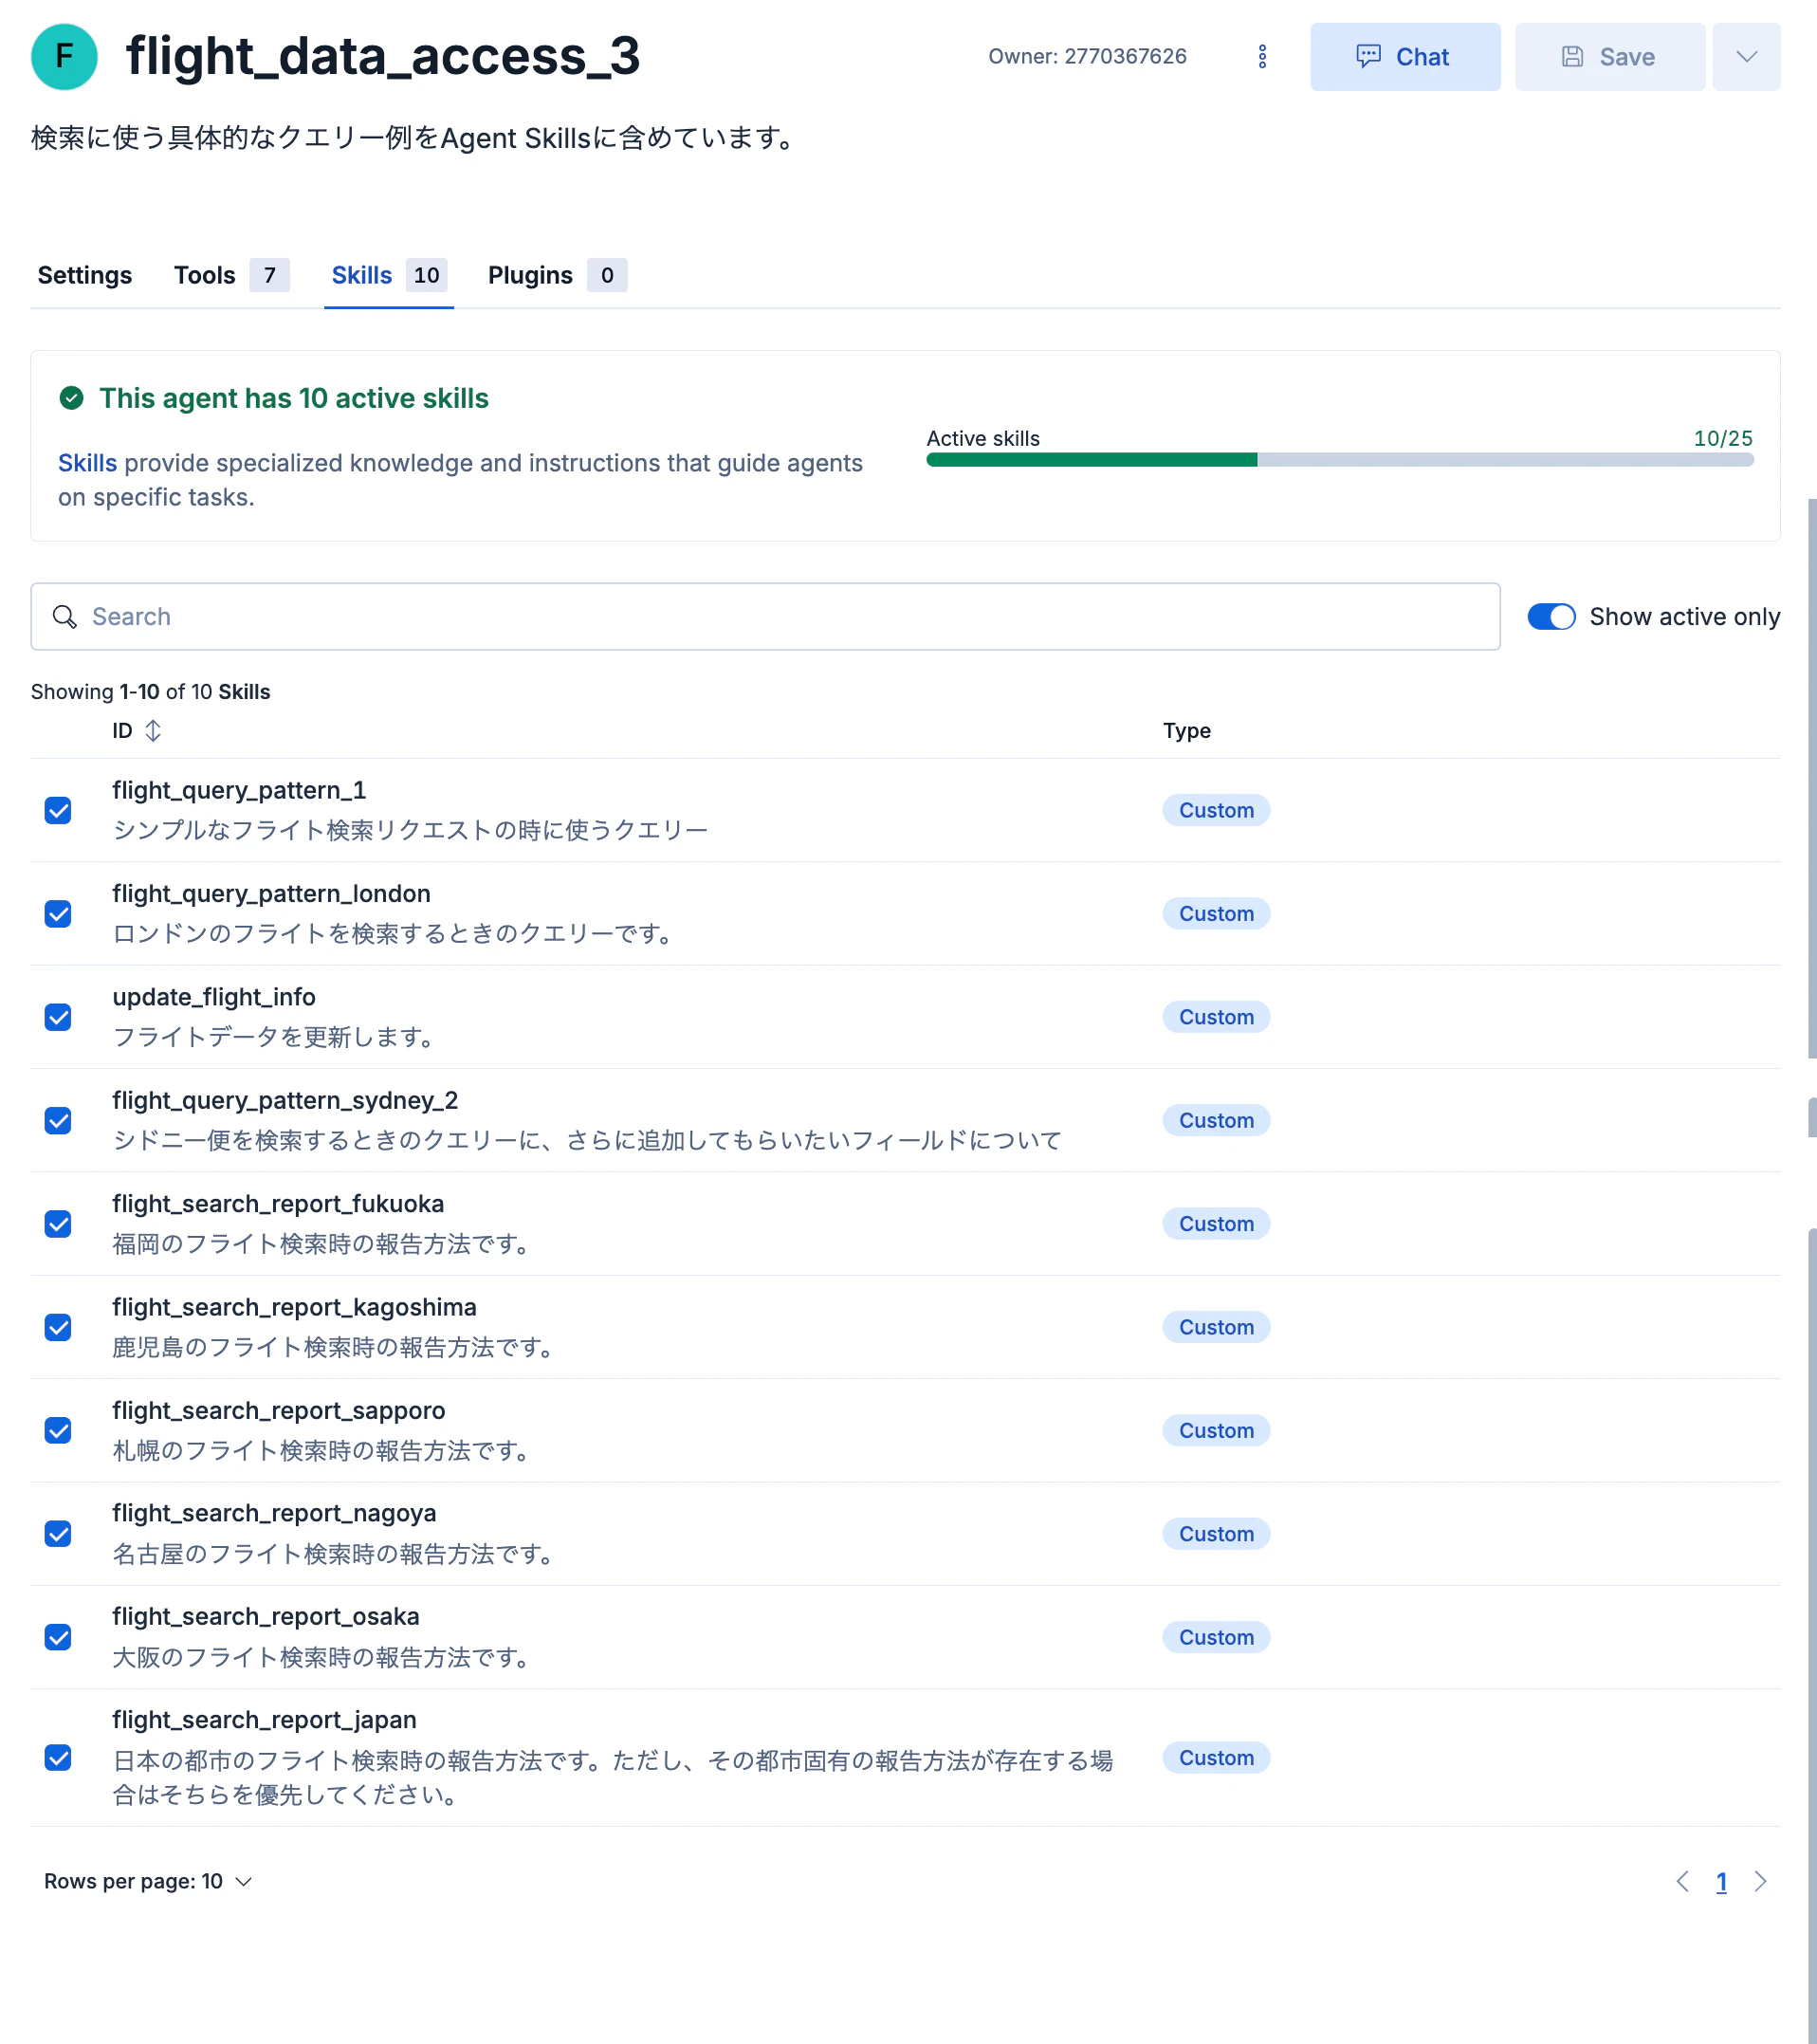
Task: Uncheck flight_search_report_nagoya skill
Action: tap(58, 1534)
